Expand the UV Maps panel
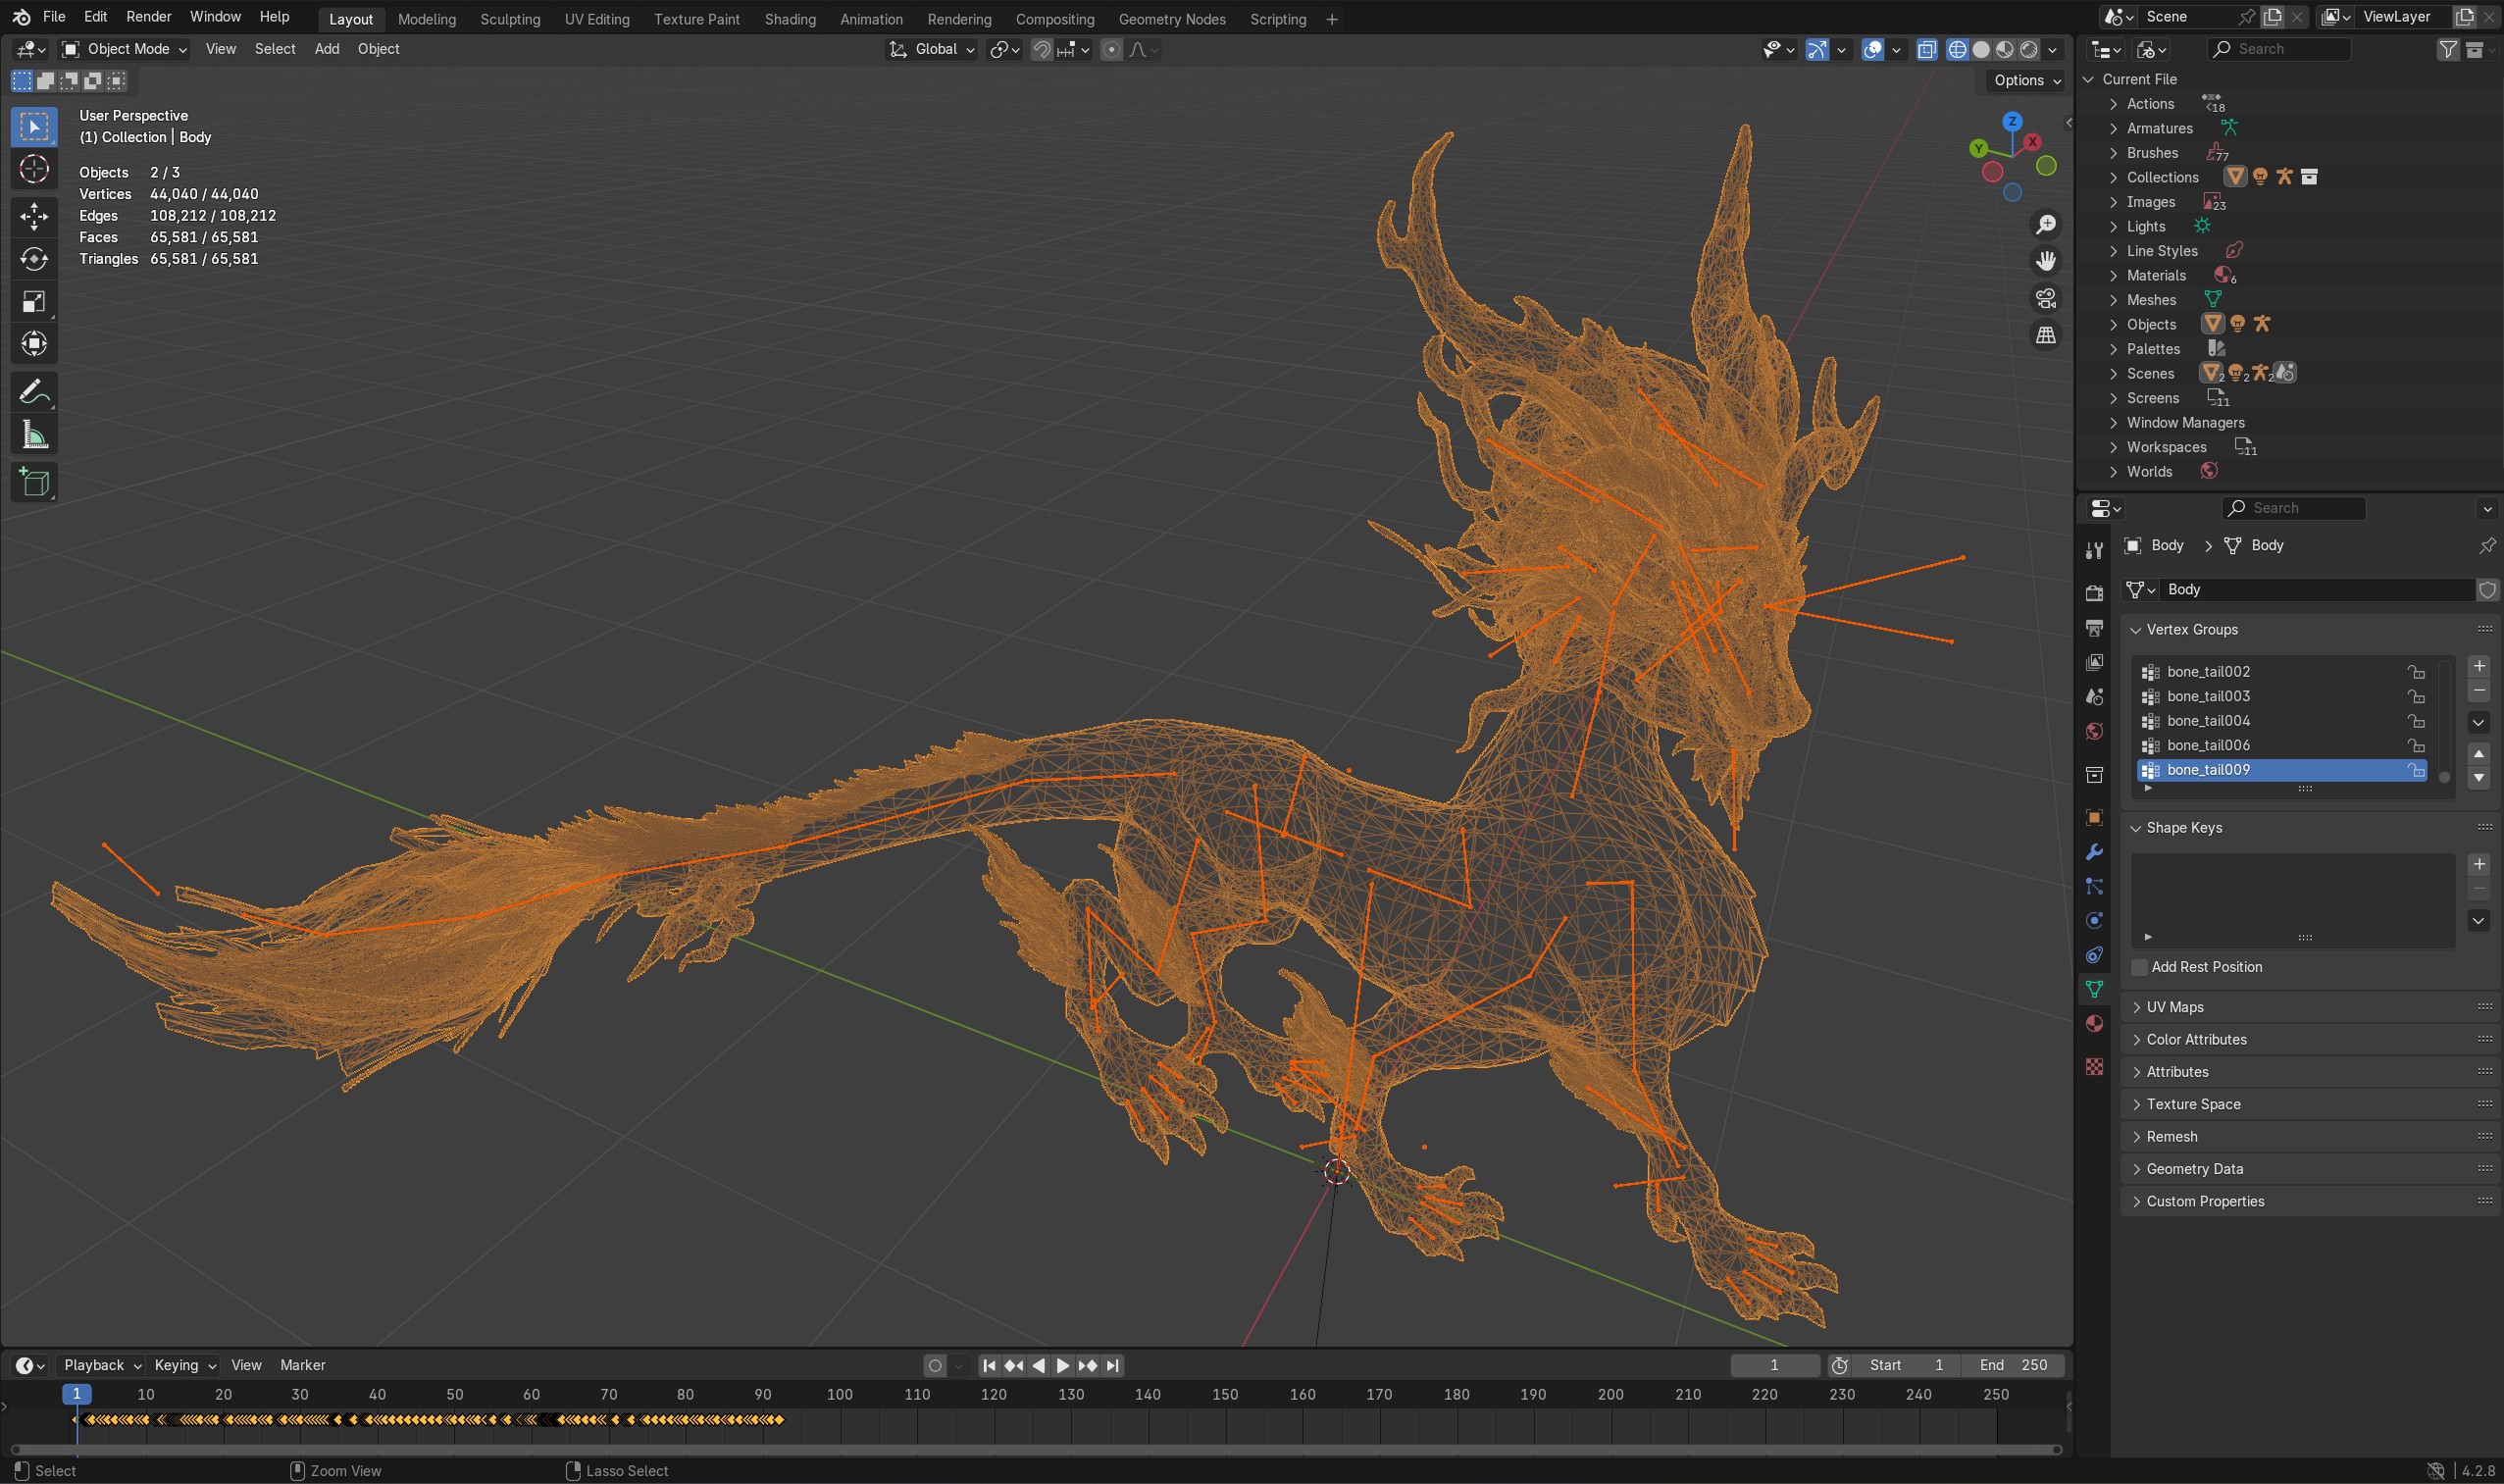Screen dimensions: 2504x1484 (x=2174, y=1007)
